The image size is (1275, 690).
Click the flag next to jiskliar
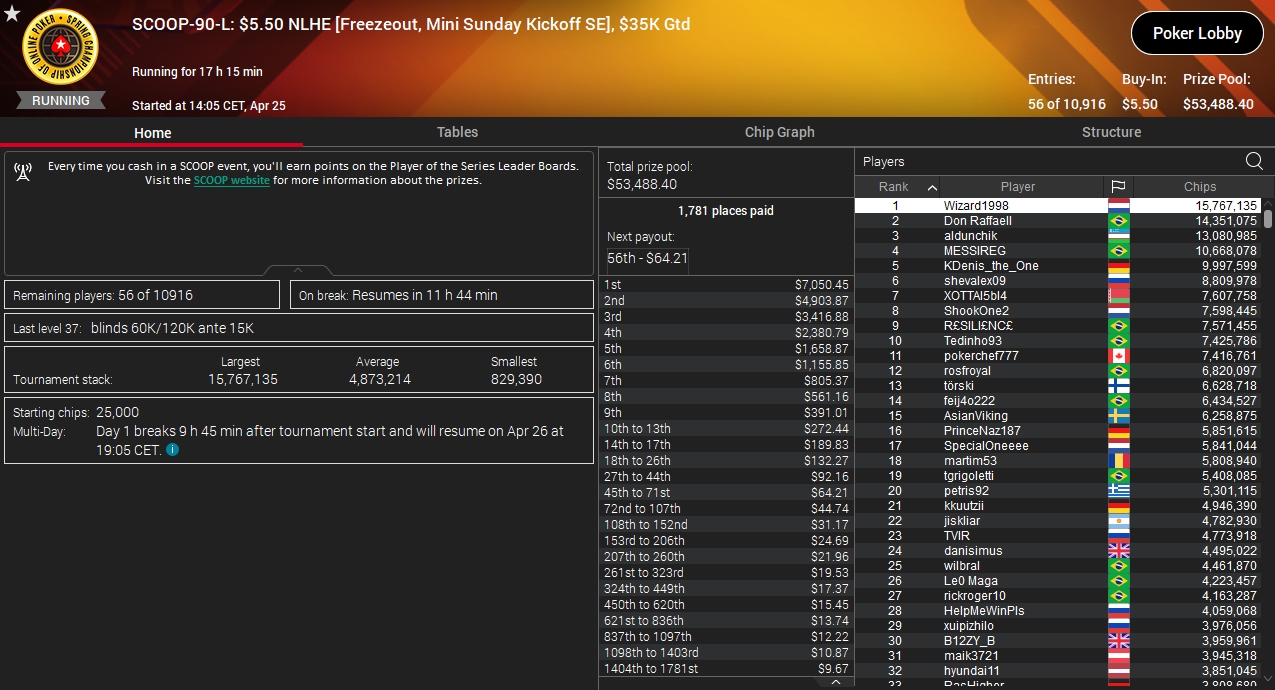point(1118,521)
